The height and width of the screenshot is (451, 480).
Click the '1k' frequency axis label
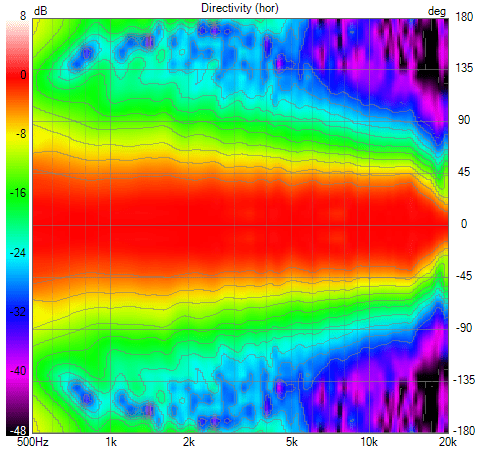point(111,442)
